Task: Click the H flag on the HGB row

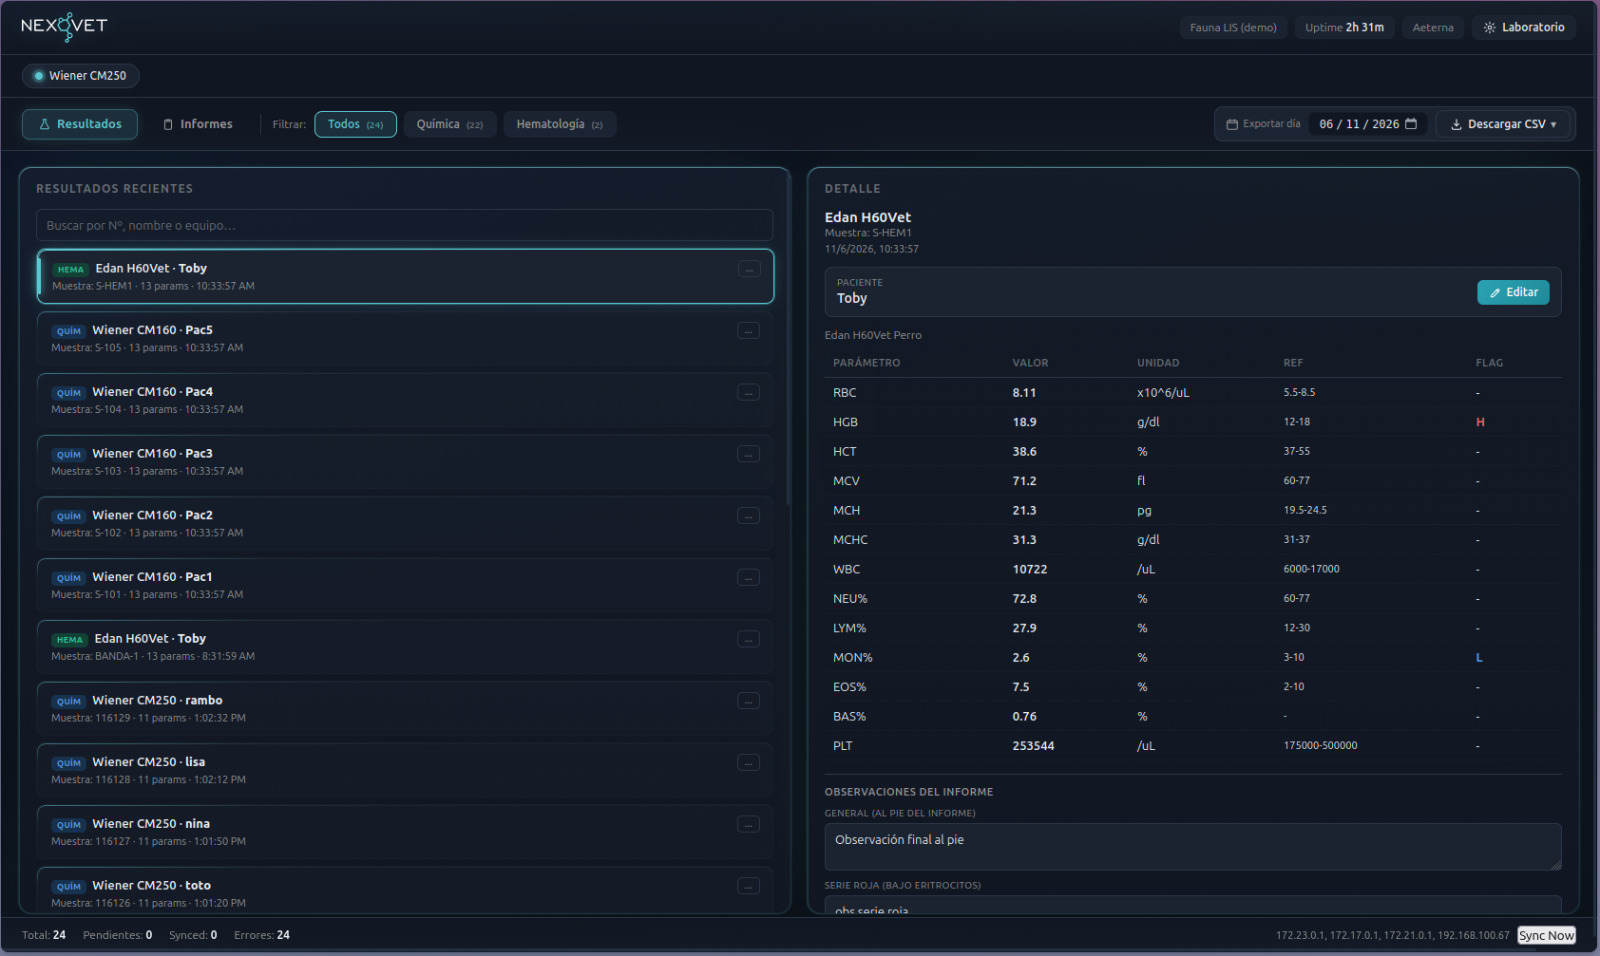Action: (x=1480, y=422)
